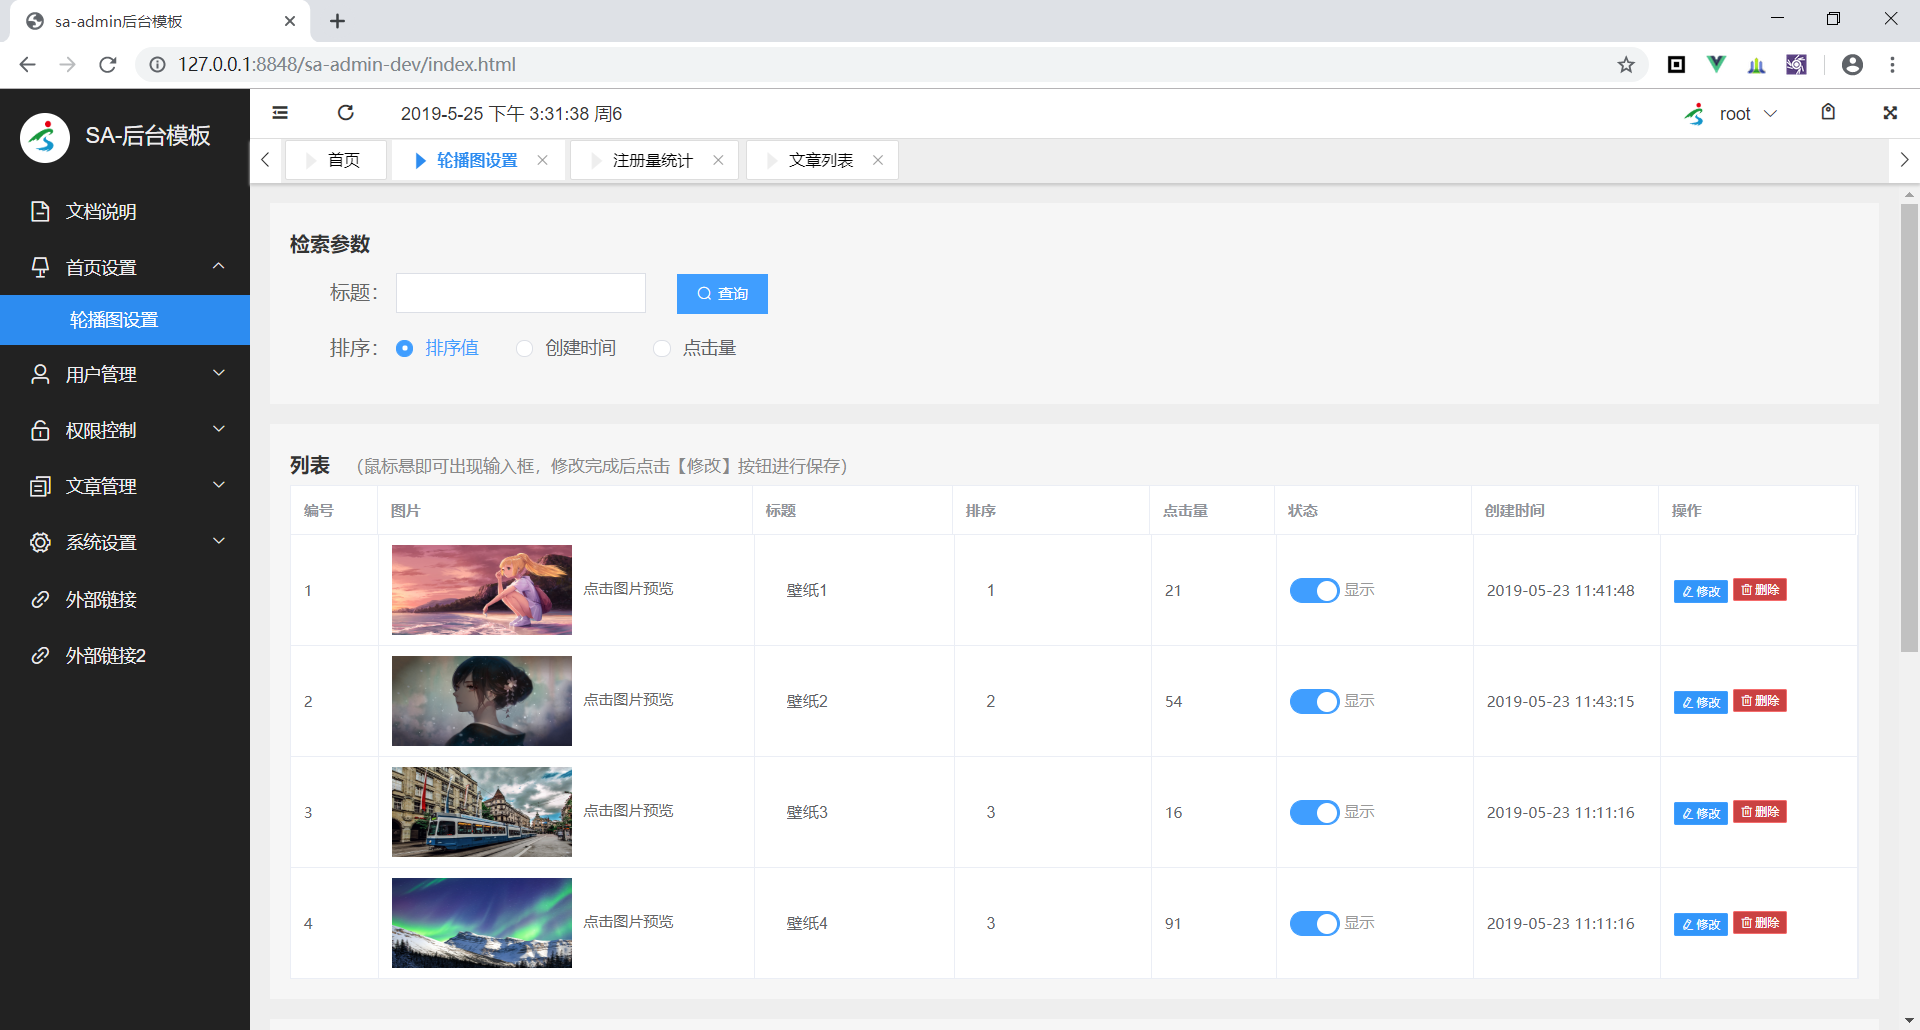The width and height of the screenshot is (1920, 1030).
Task: Close the 轮播图设置 tab
Action: click(x=542, y=160)
